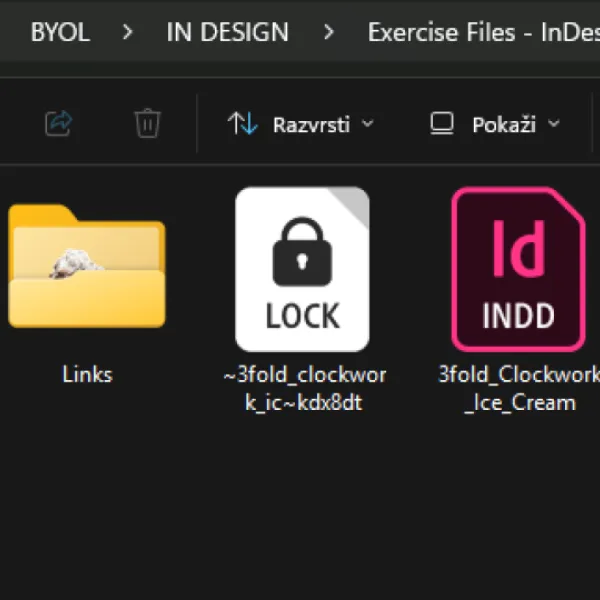This screenshot has height=600, width=600.
Task: Select the yellow Links folder icon
Action: pyautogui.click(x=87, y=266)
